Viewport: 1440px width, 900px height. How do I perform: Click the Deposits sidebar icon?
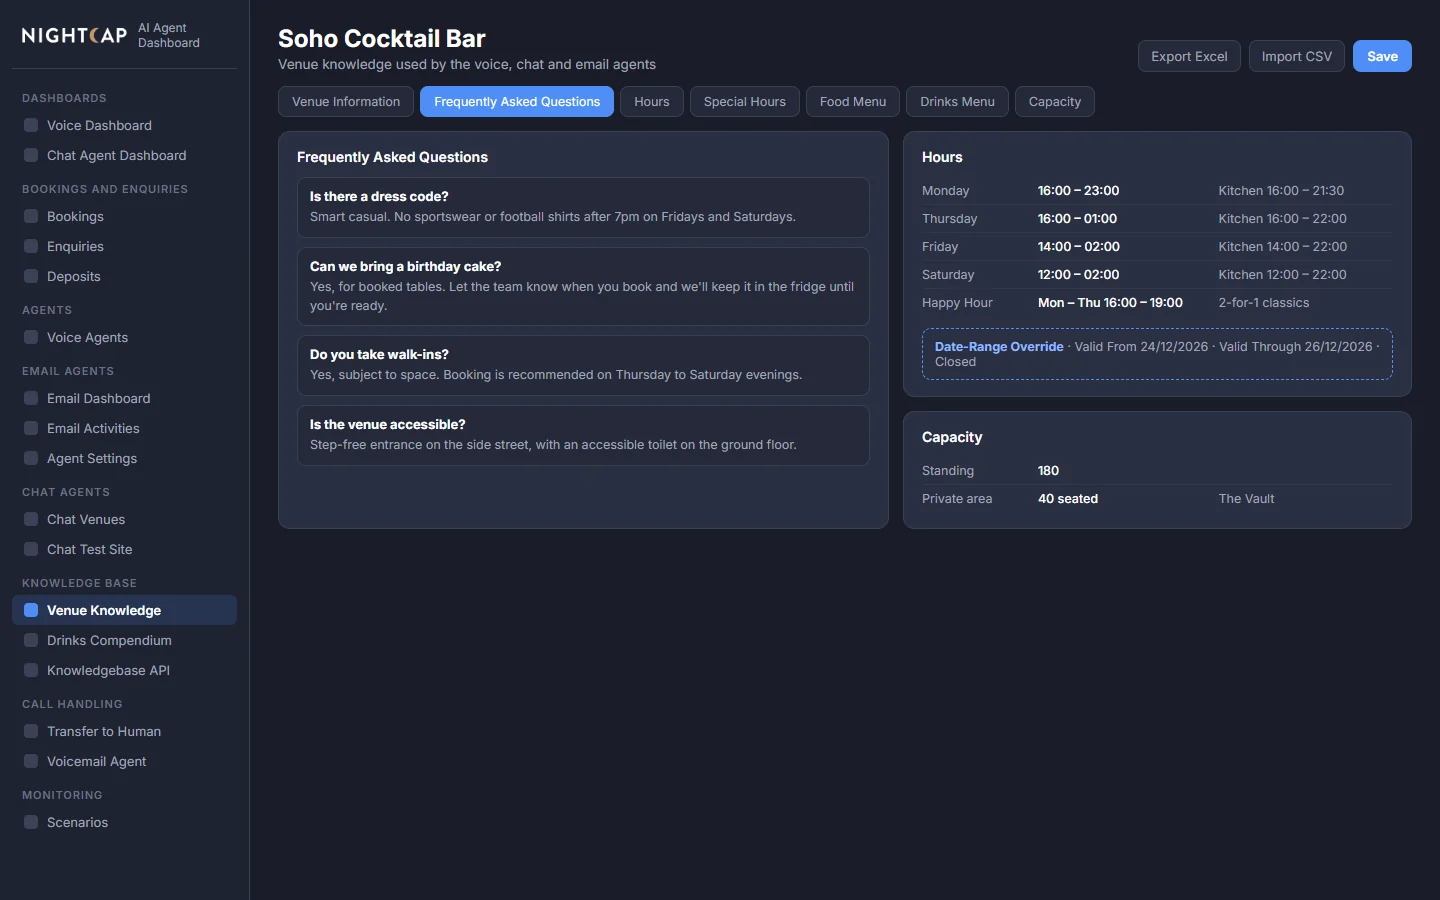click(x=31, y=276)
